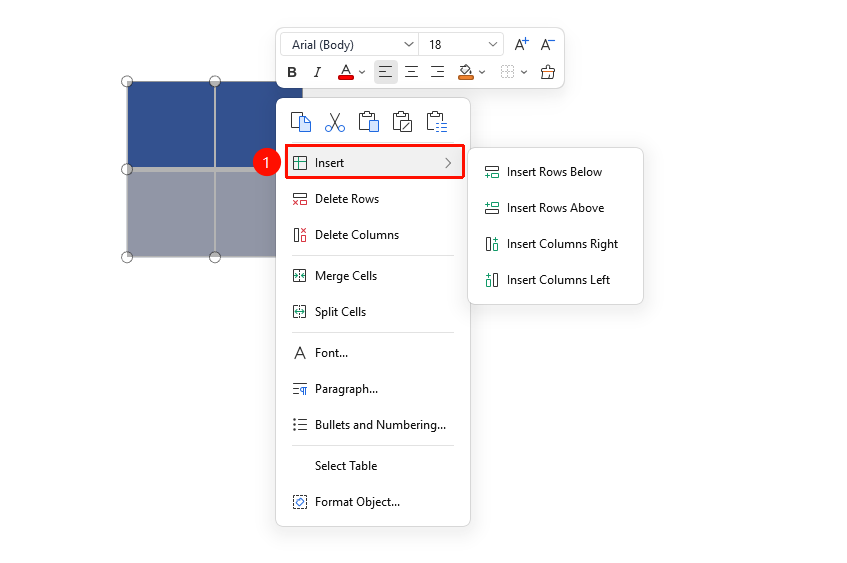Click the Paste as text only icon
The height and width of the screenshot is (563, 847).
point(402,122)
